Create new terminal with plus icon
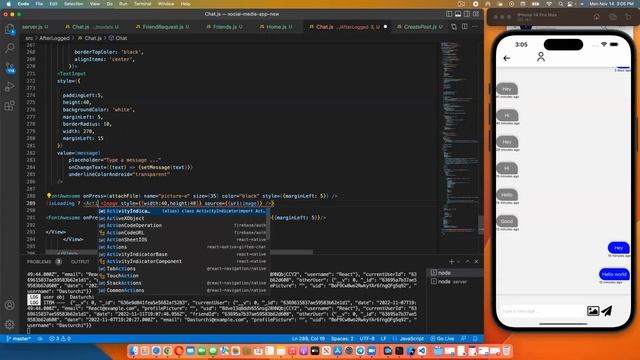 tap(451, 262)
